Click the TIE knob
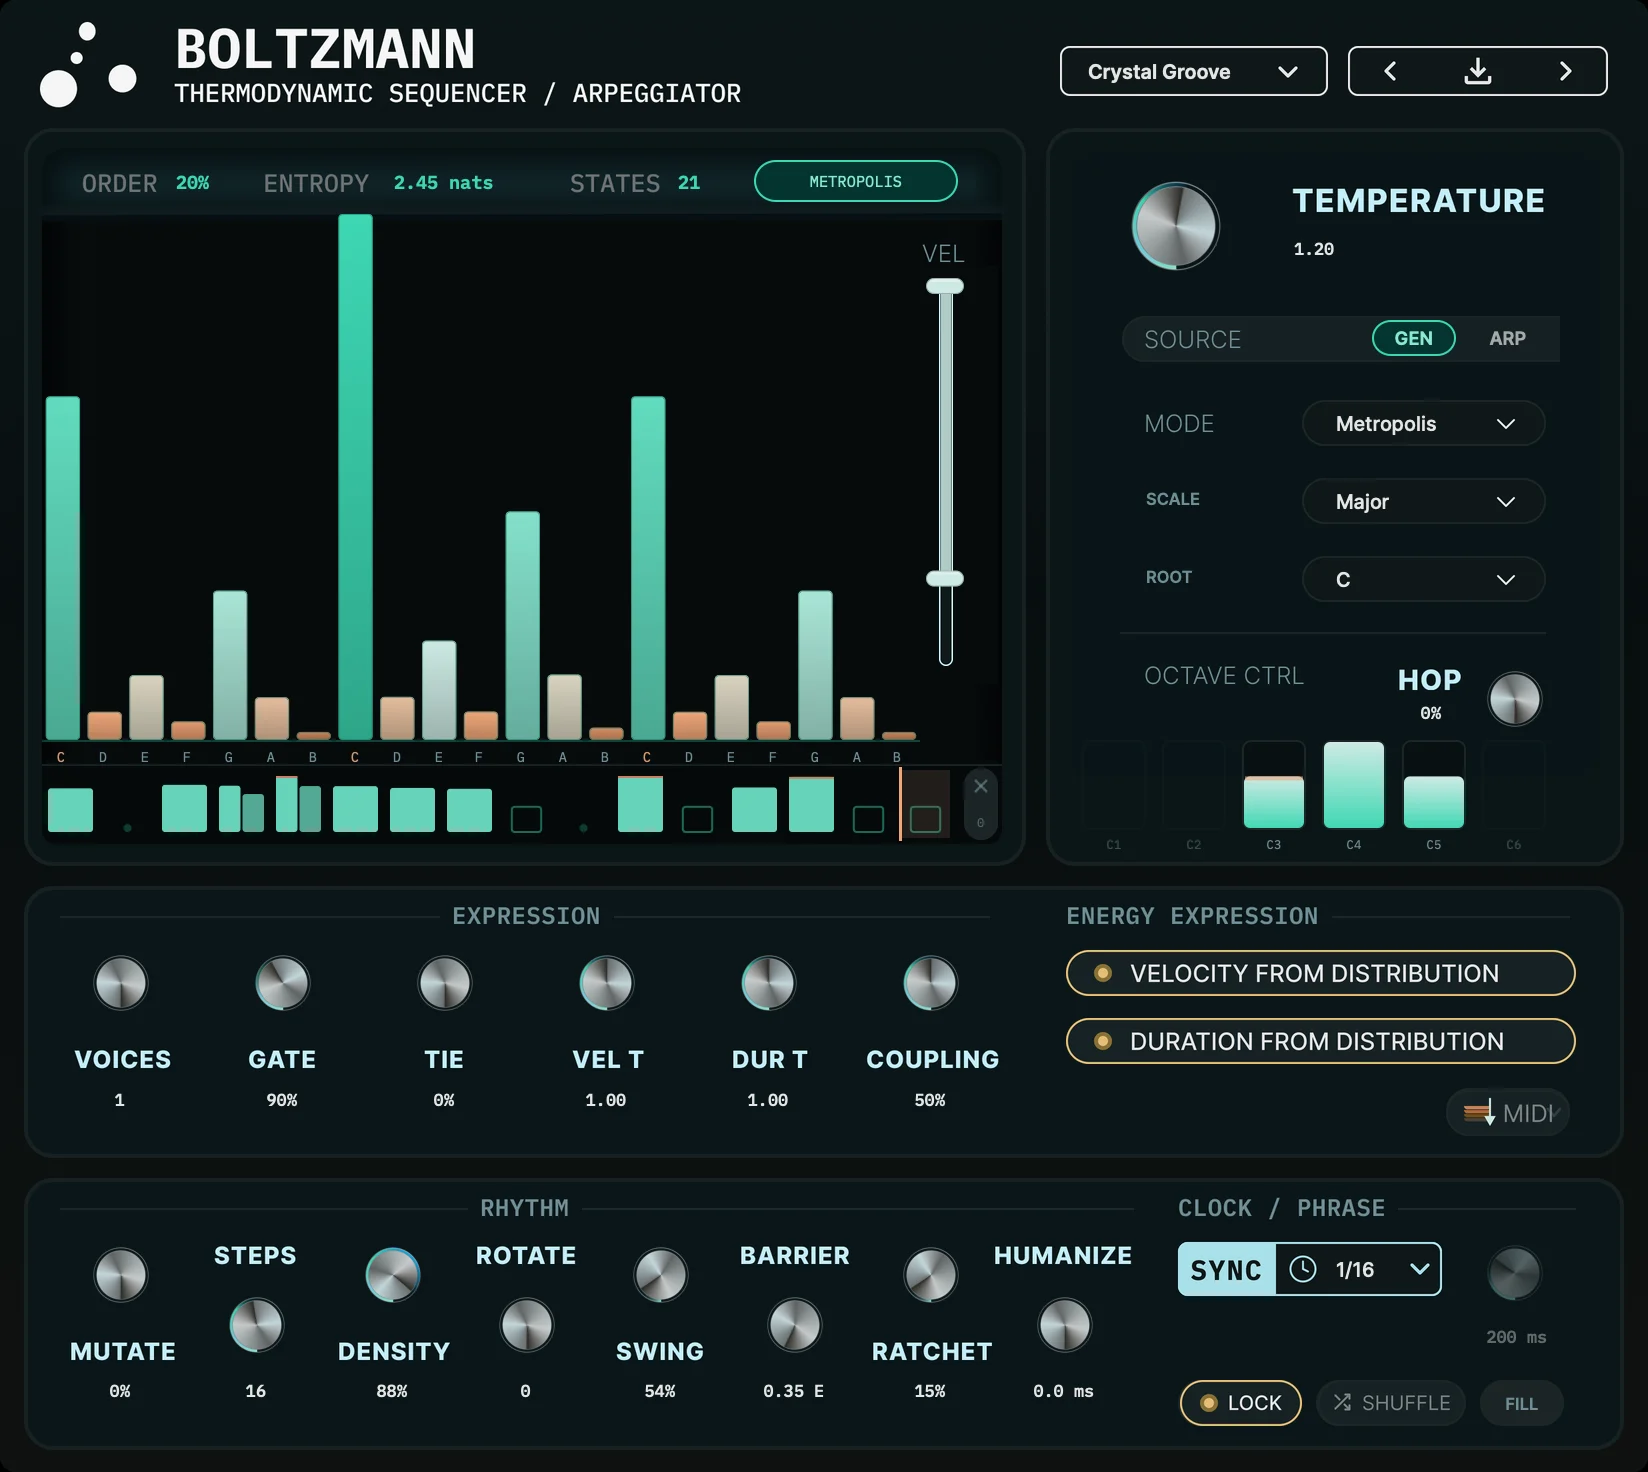Viewport: 1648px width, 1472px height. coord(445,983)
